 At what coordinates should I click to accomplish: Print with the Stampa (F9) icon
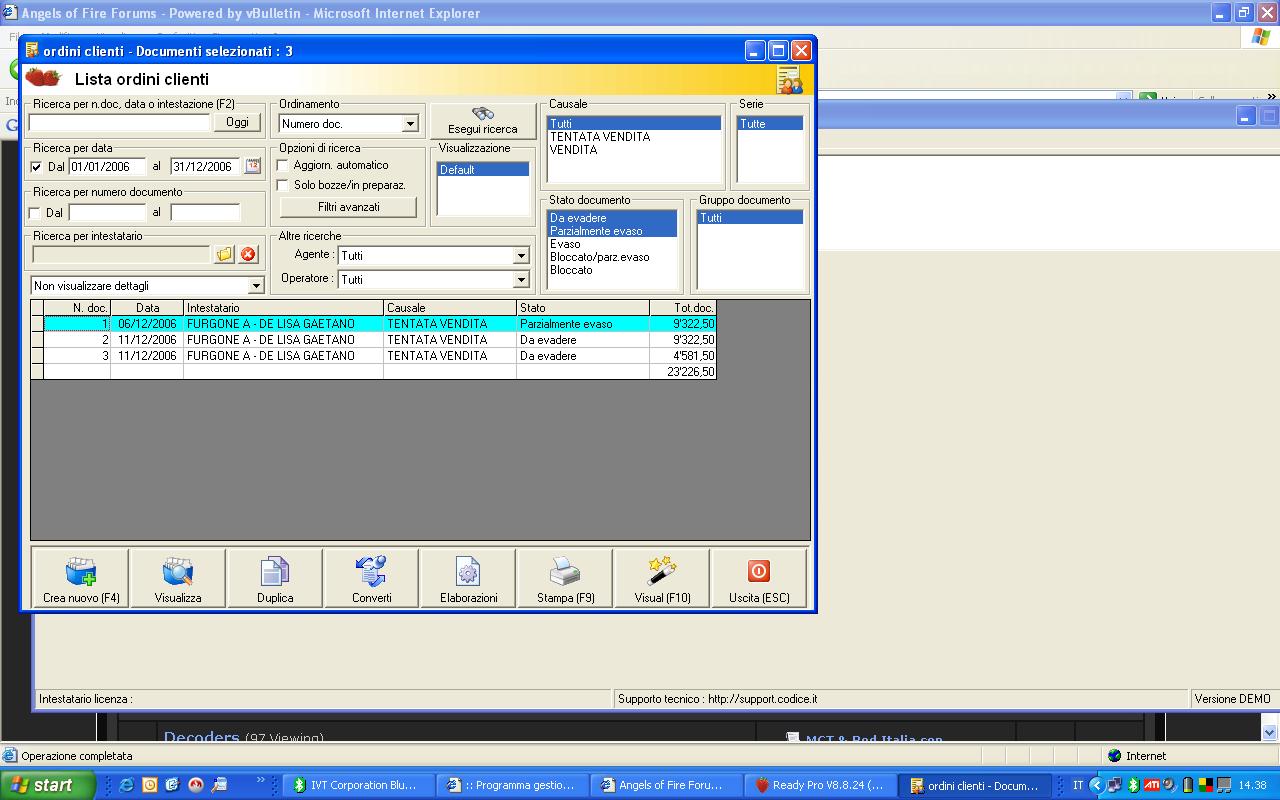point(565,578)
